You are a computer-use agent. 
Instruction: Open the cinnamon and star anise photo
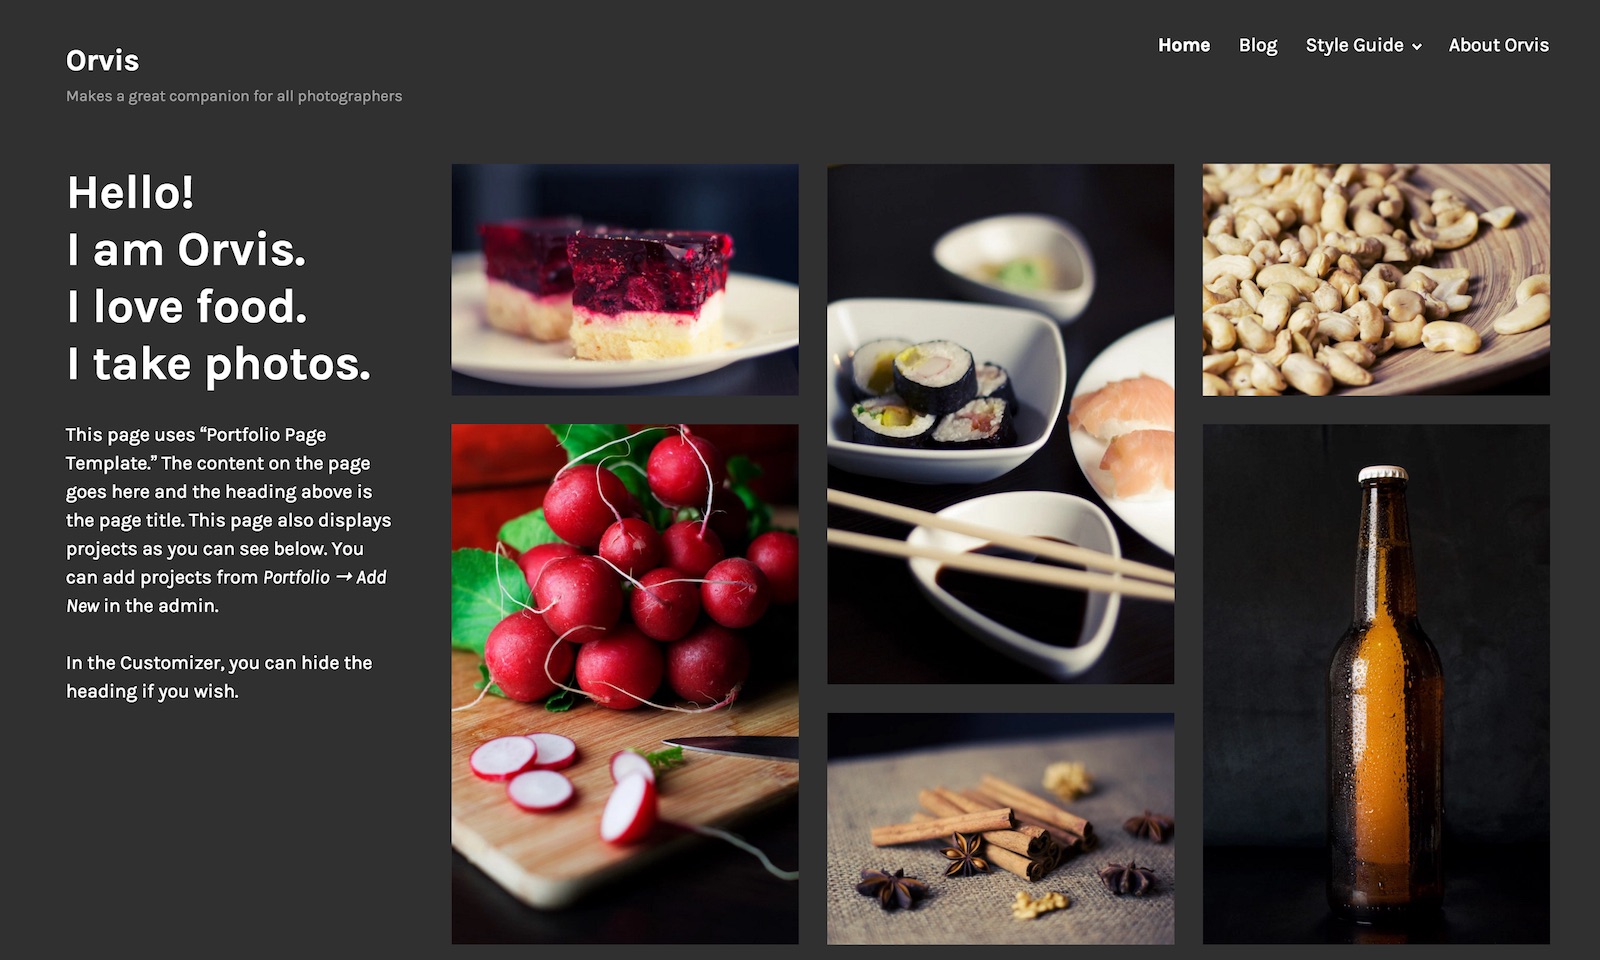click(x=1000, y=828)
